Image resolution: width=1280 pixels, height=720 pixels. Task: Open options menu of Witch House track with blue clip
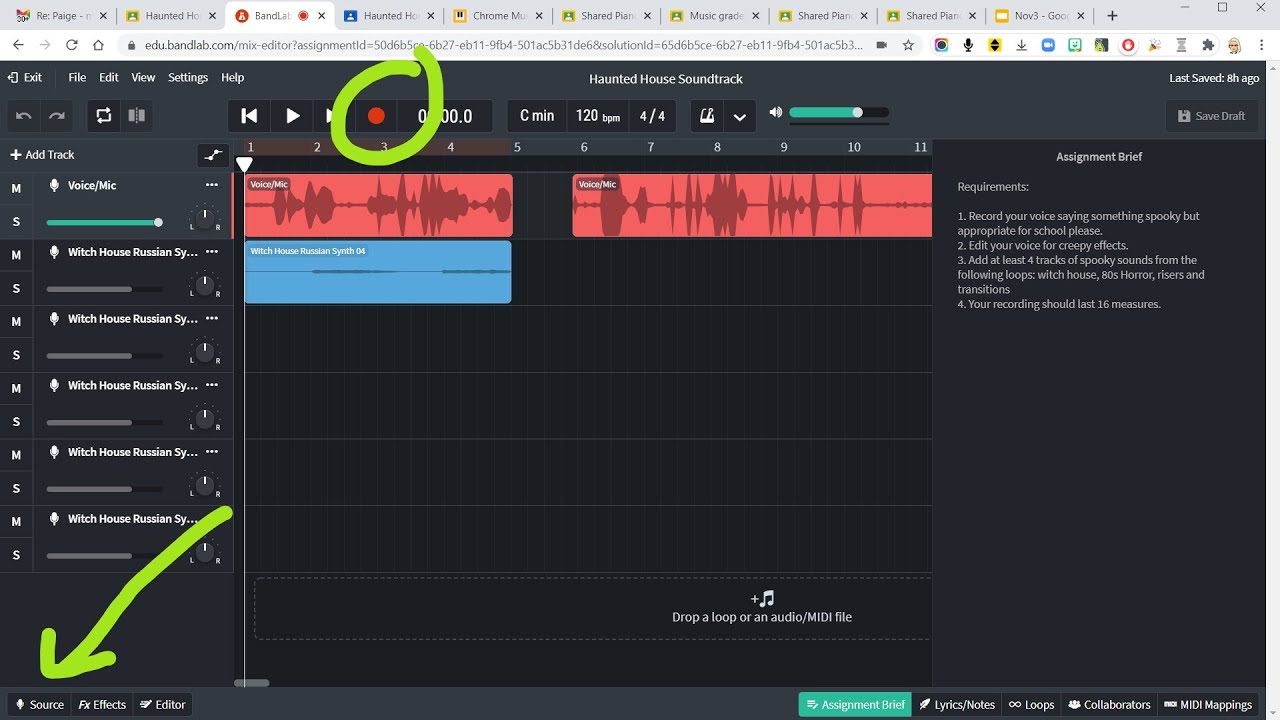(x=212, y=252)
